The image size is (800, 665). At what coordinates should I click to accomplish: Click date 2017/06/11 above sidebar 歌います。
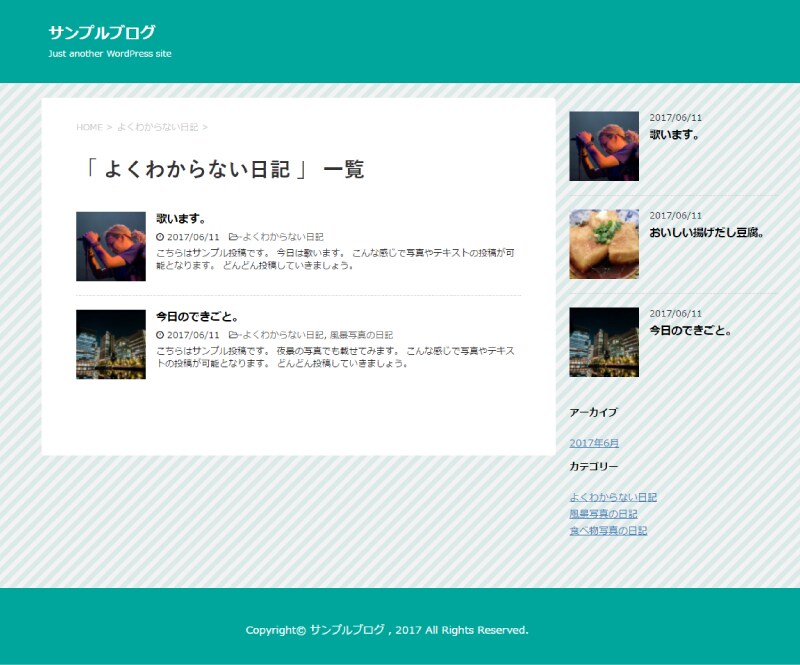point(676,117)
